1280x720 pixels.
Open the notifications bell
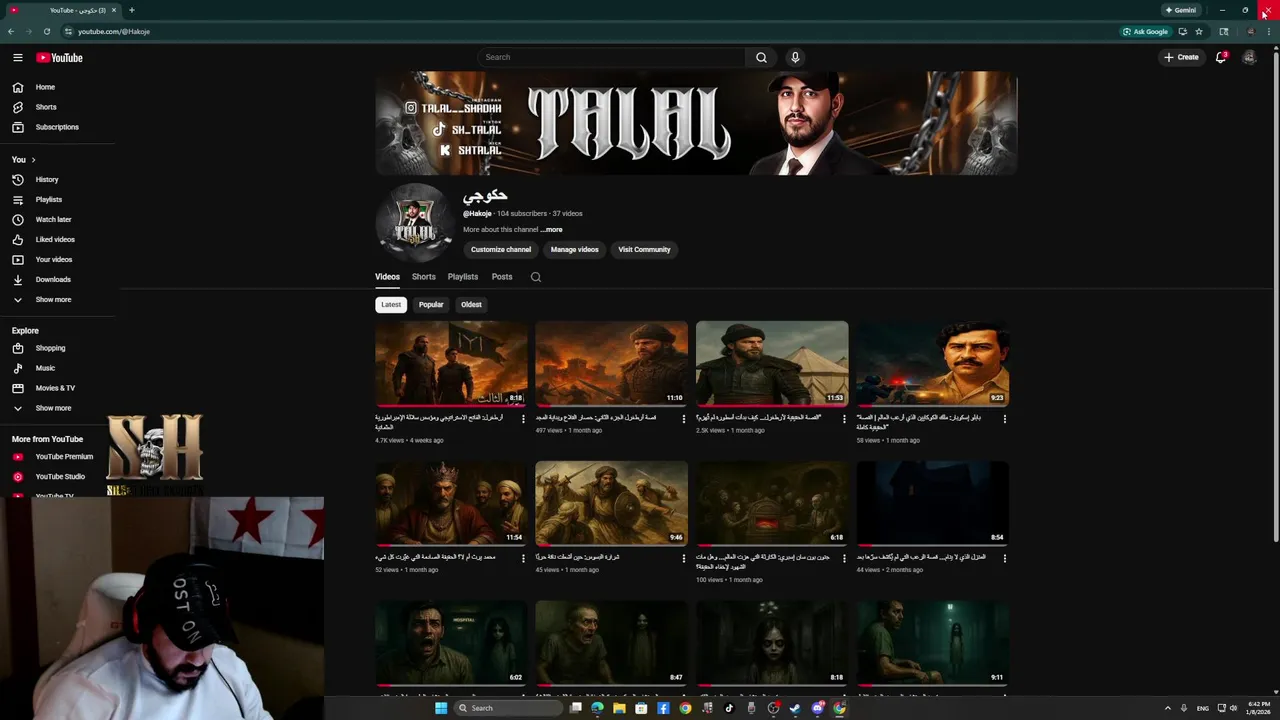[x=1221, y=57]
